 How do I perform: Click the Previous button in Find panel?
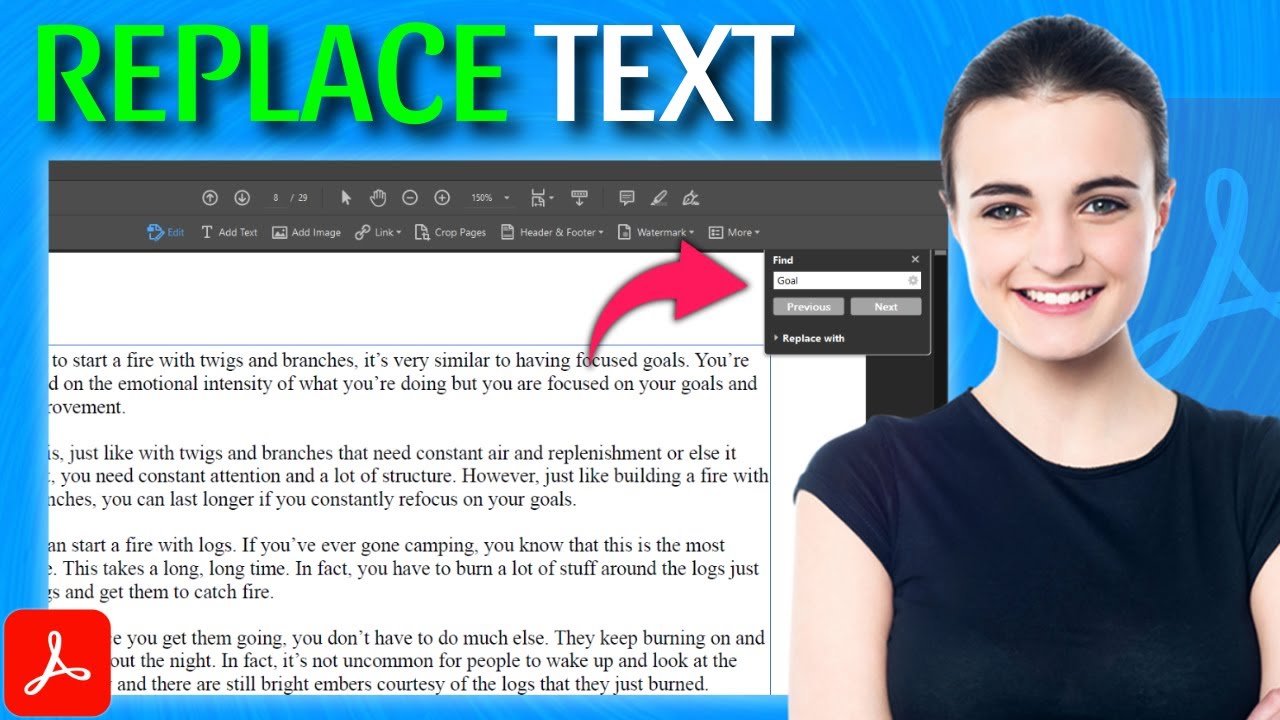coord(809,307)
